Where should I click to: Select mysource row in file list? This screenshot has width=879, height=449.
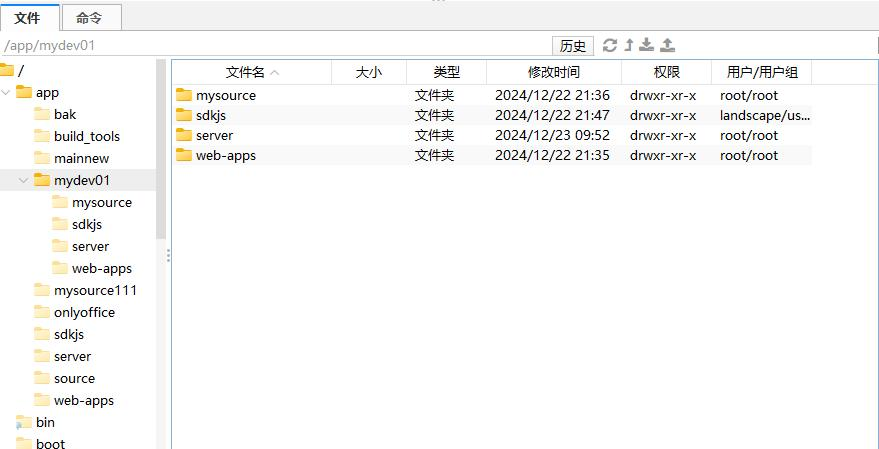pos(492,95)
